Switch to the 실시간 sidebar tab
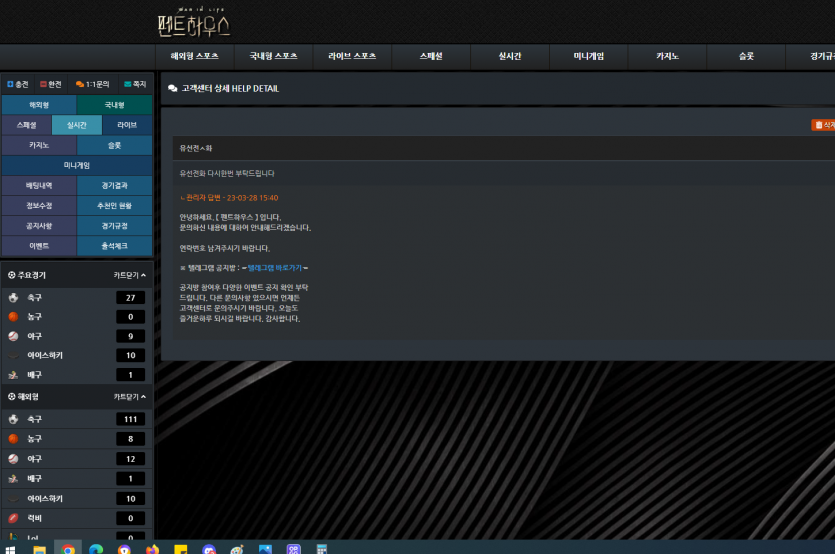 click(77, 125)
